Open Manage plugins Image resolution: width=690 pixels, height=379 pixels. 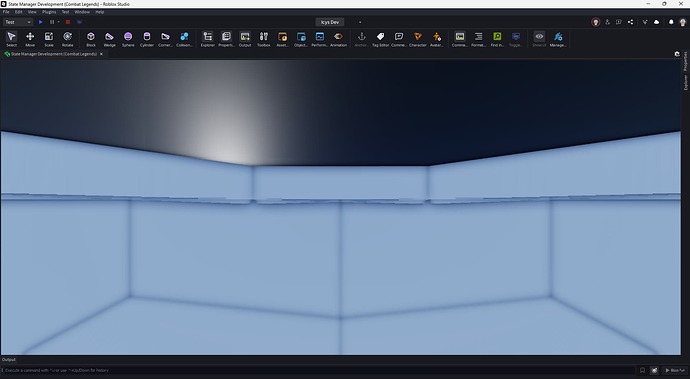coord(558,39)
